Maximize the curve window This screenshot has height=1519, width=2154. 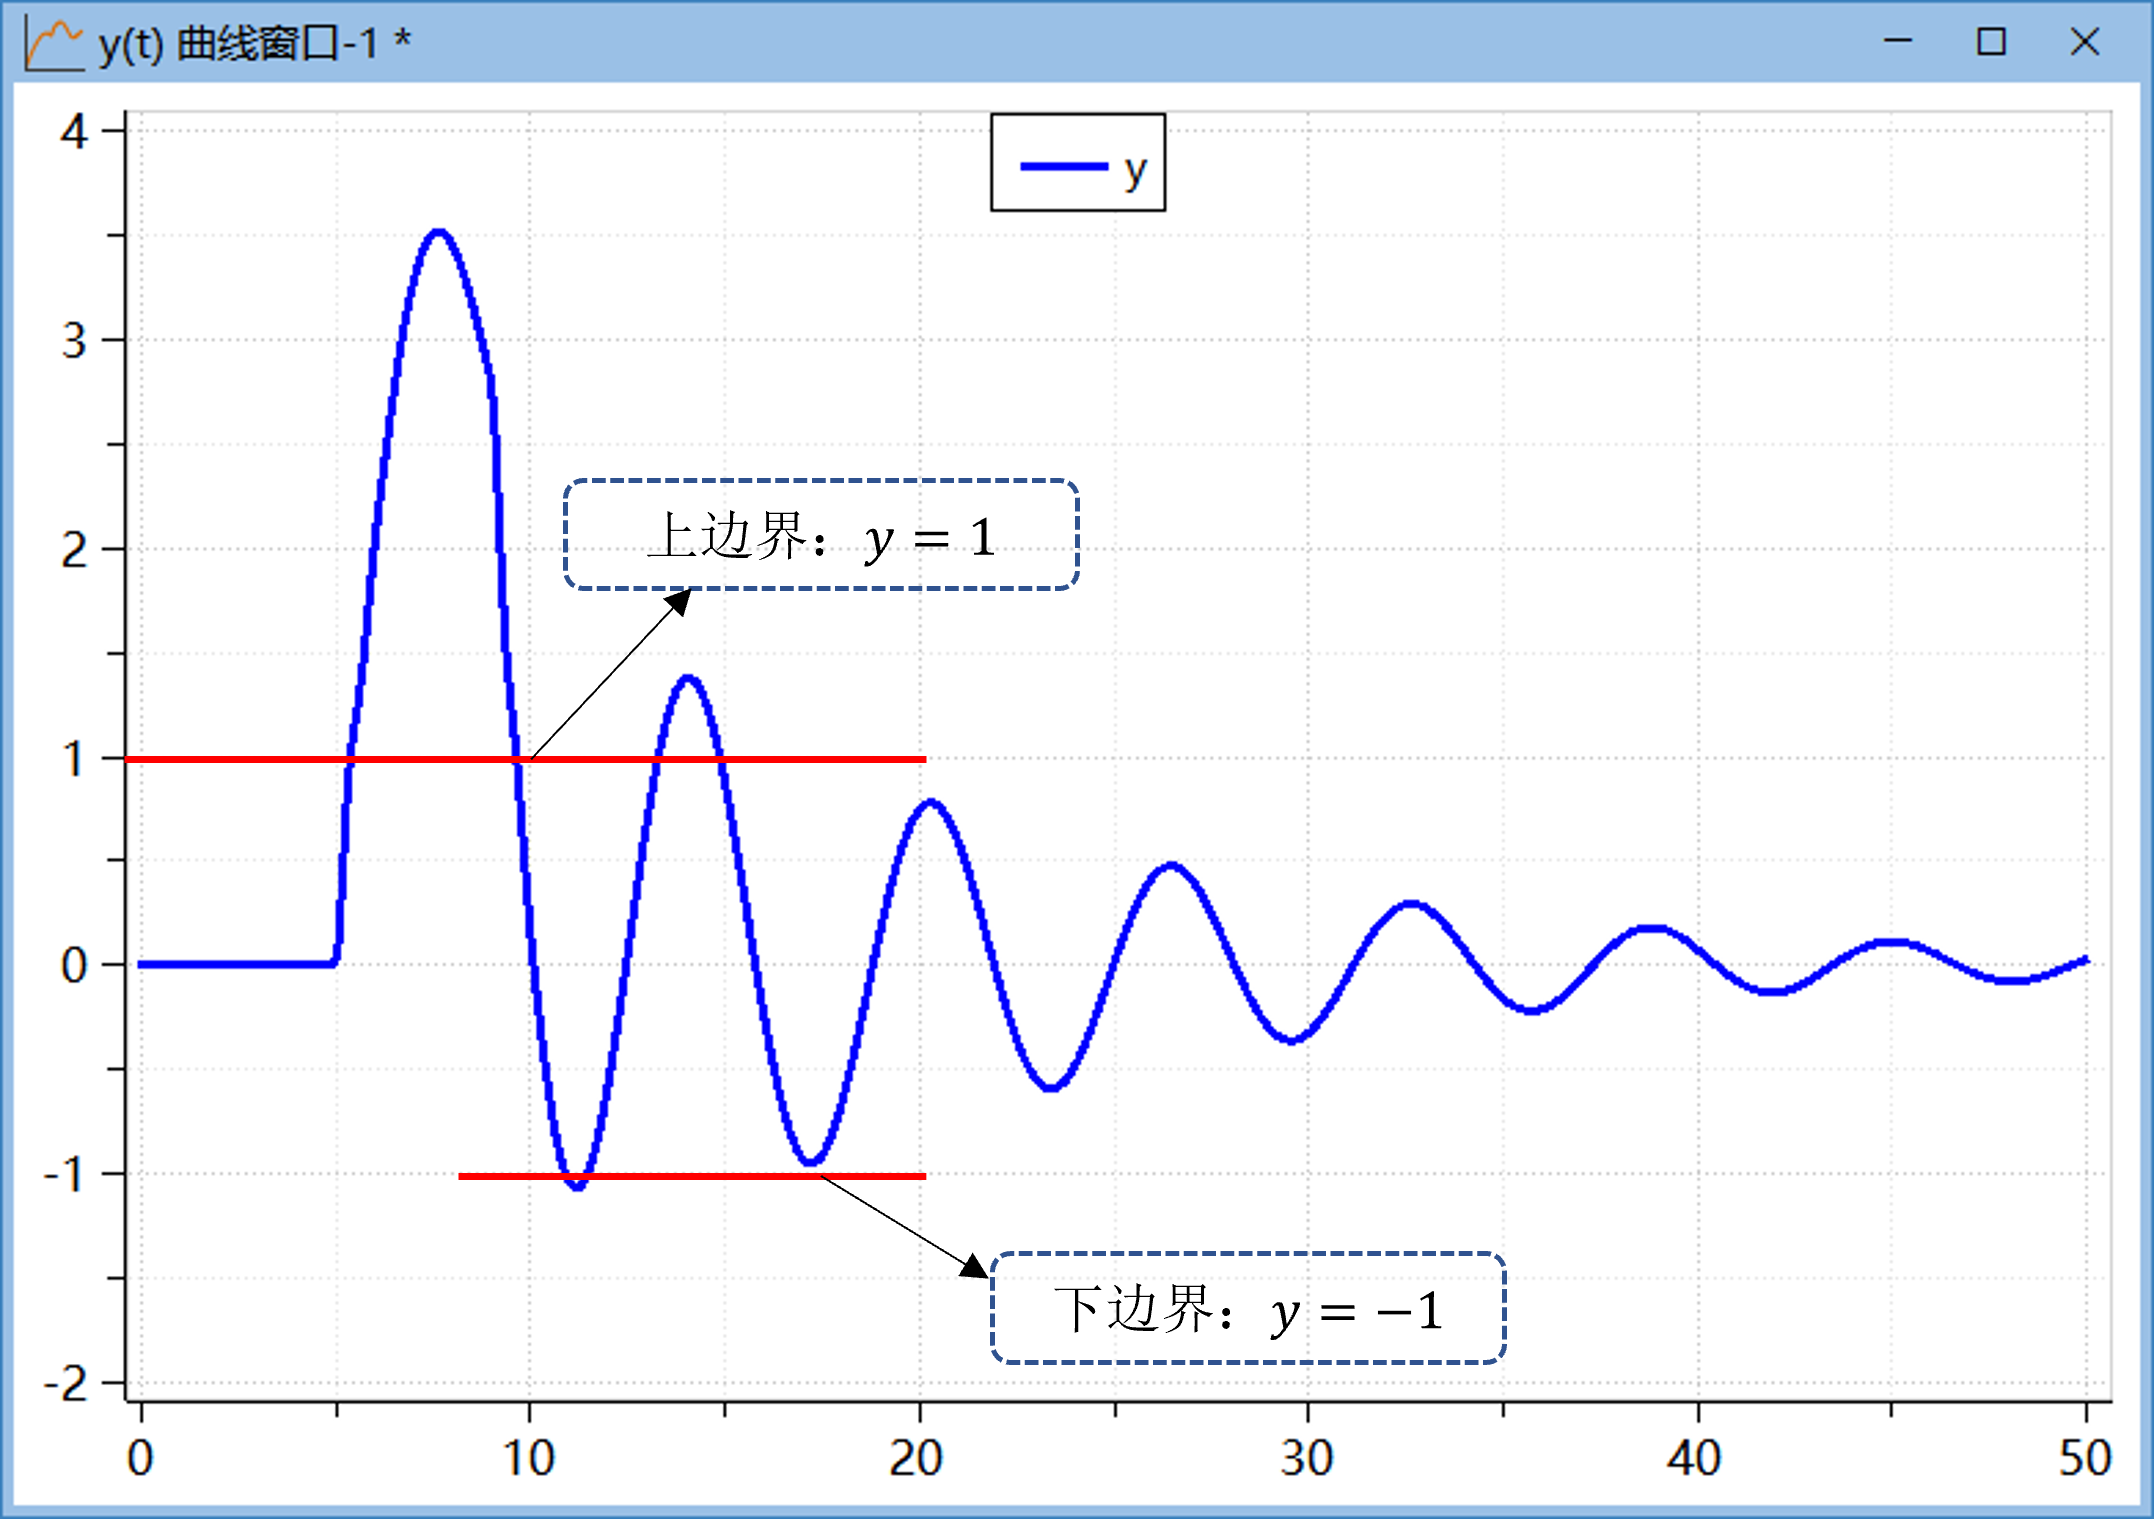1991,42
